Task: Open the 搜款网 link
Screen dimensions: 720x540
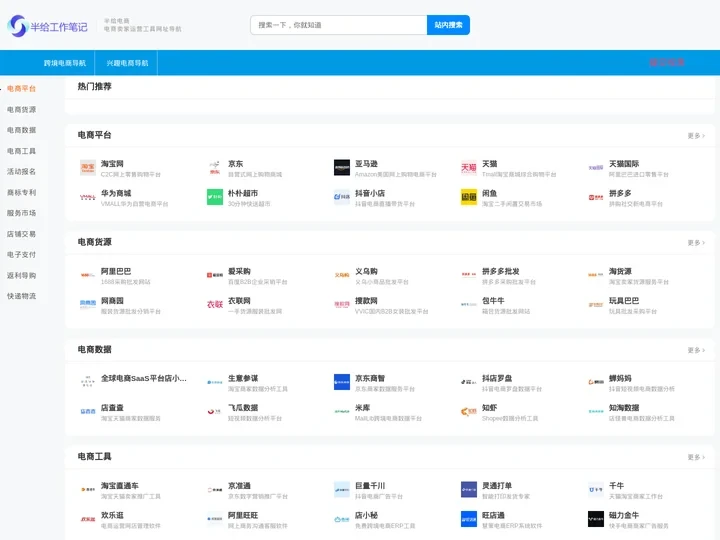Action: (x=366, y=301)
